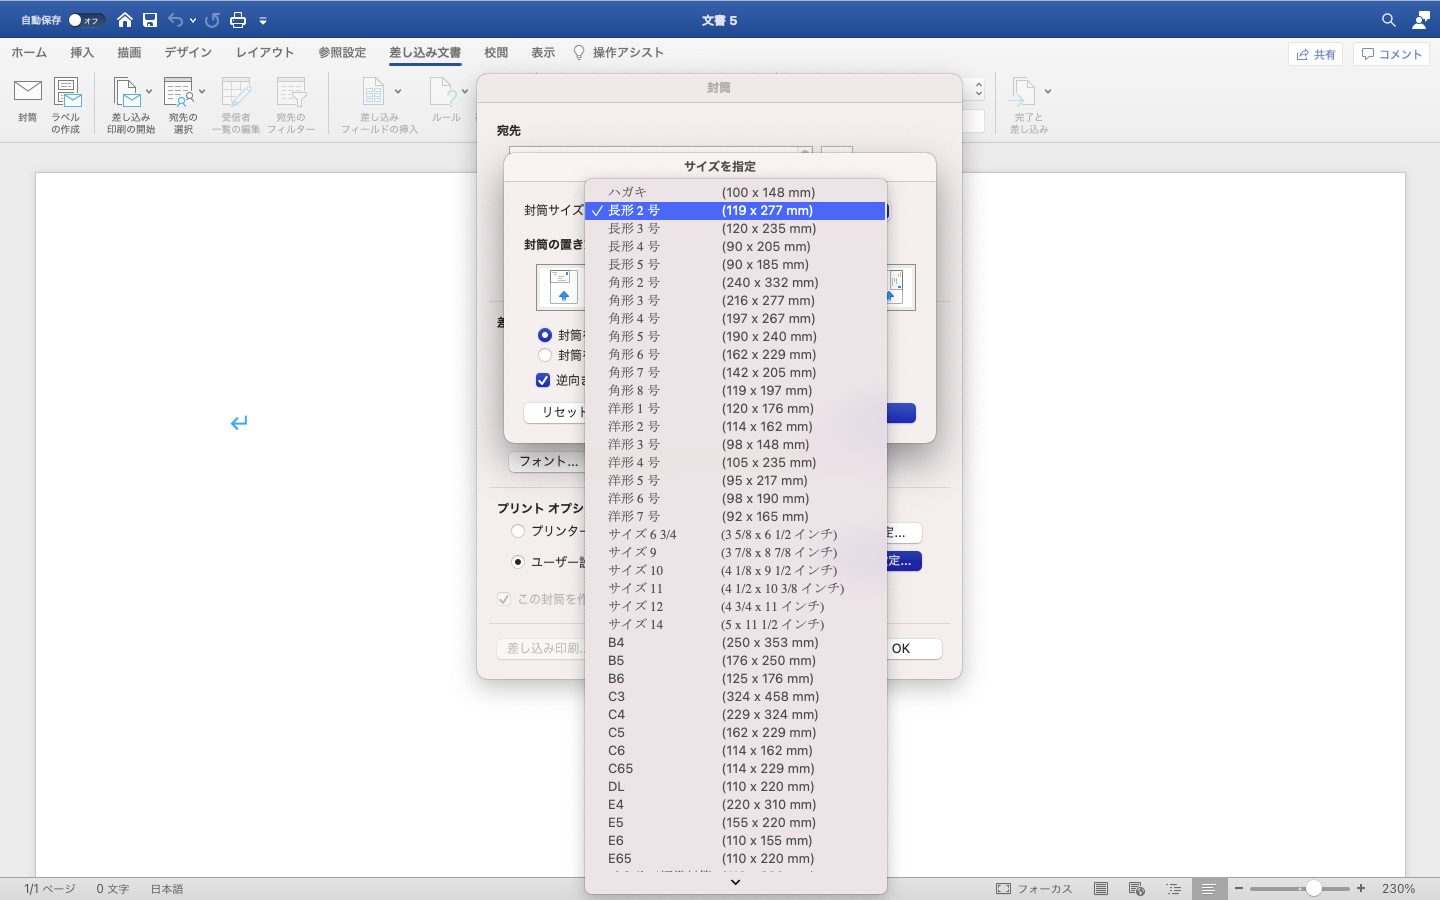Open the account sharing person icon
The width and height of the screenshot is (1440, 900).
pyautogui.click(x=1421, y=20)
